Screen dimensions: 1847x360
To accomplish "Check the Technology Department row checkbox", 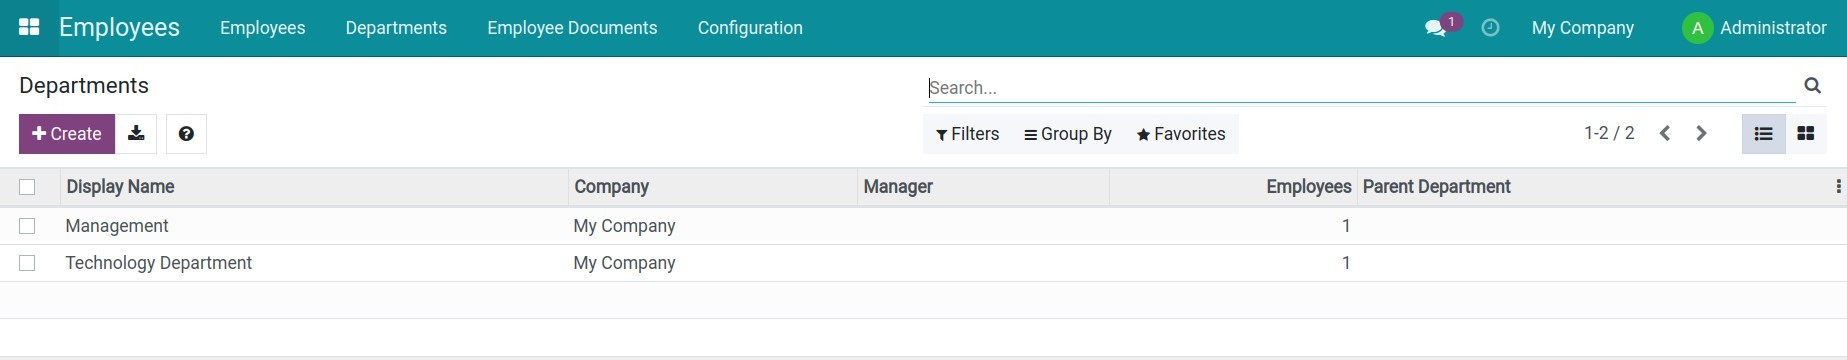I will point(27,263).
